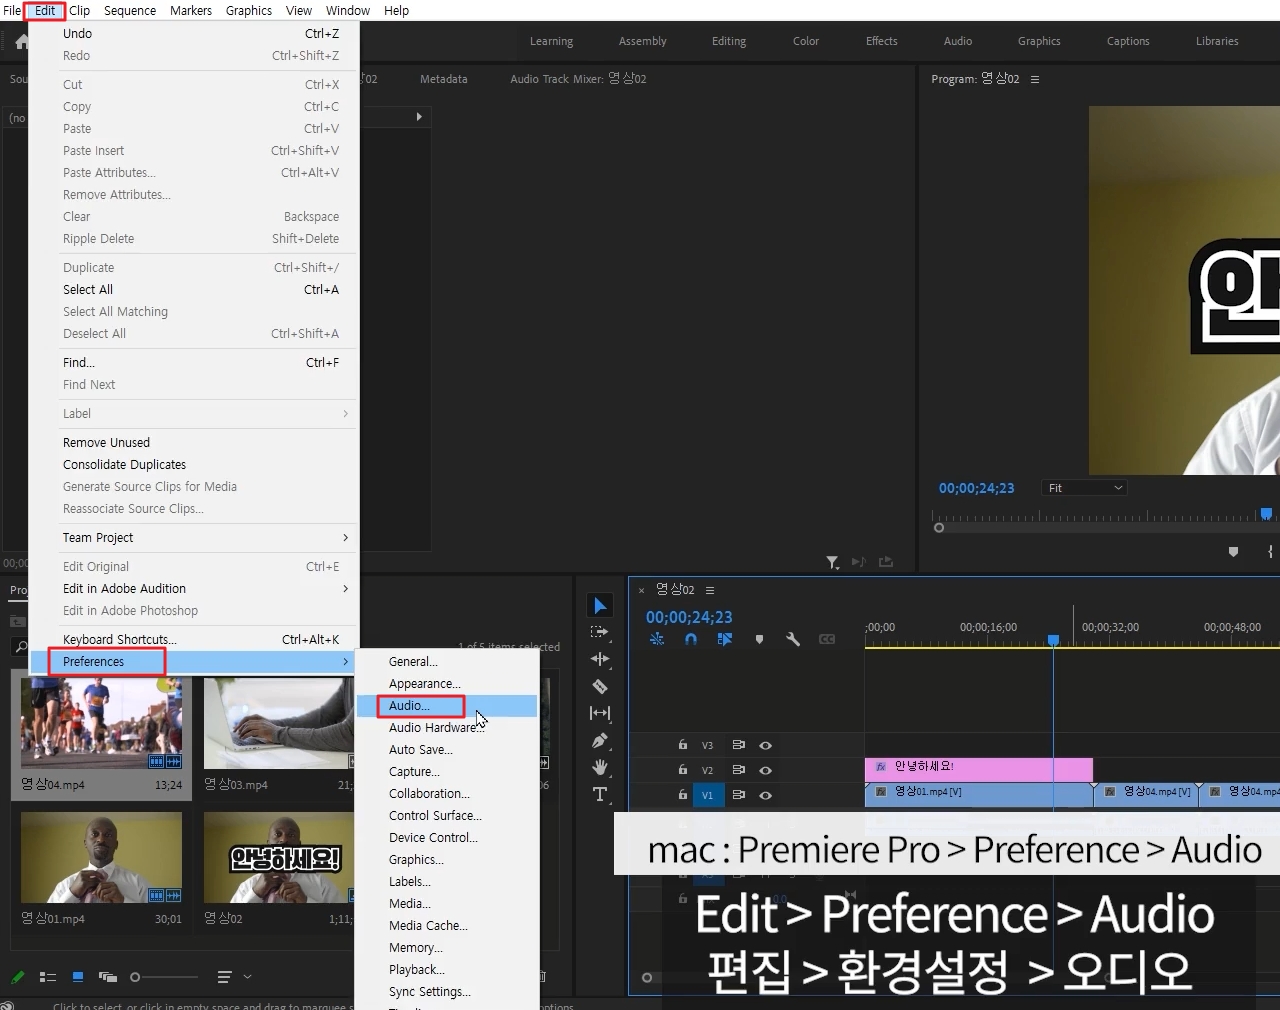Switch to Editing workspace
This screenshot has width=1280, height=1010.
[x=729, y=42]
